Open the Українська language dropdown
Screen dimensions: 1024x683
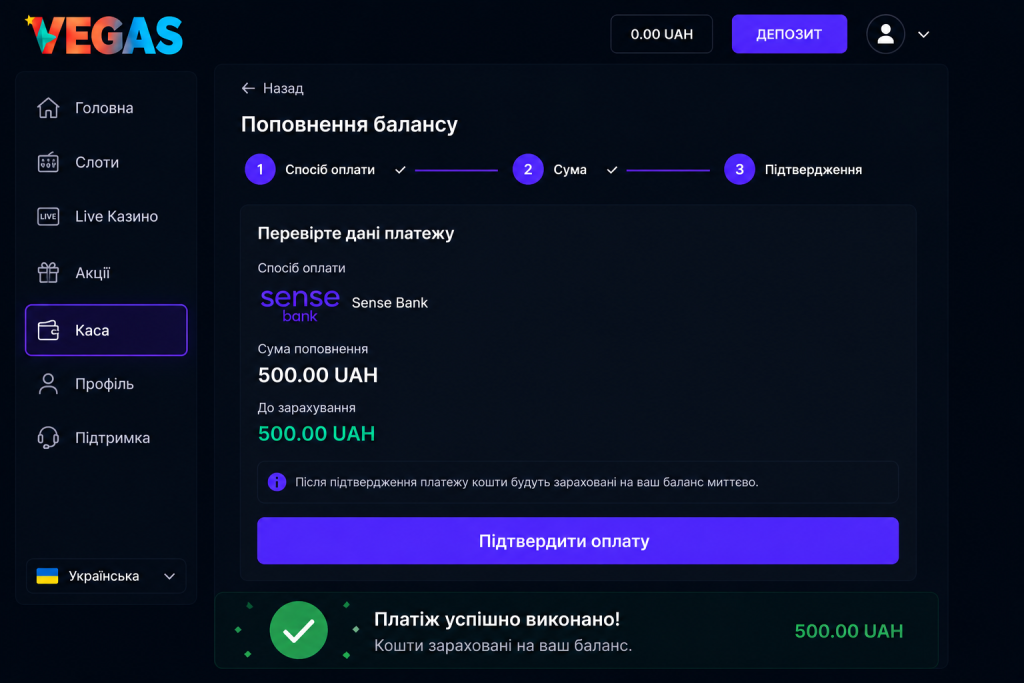tap(106, 576)
